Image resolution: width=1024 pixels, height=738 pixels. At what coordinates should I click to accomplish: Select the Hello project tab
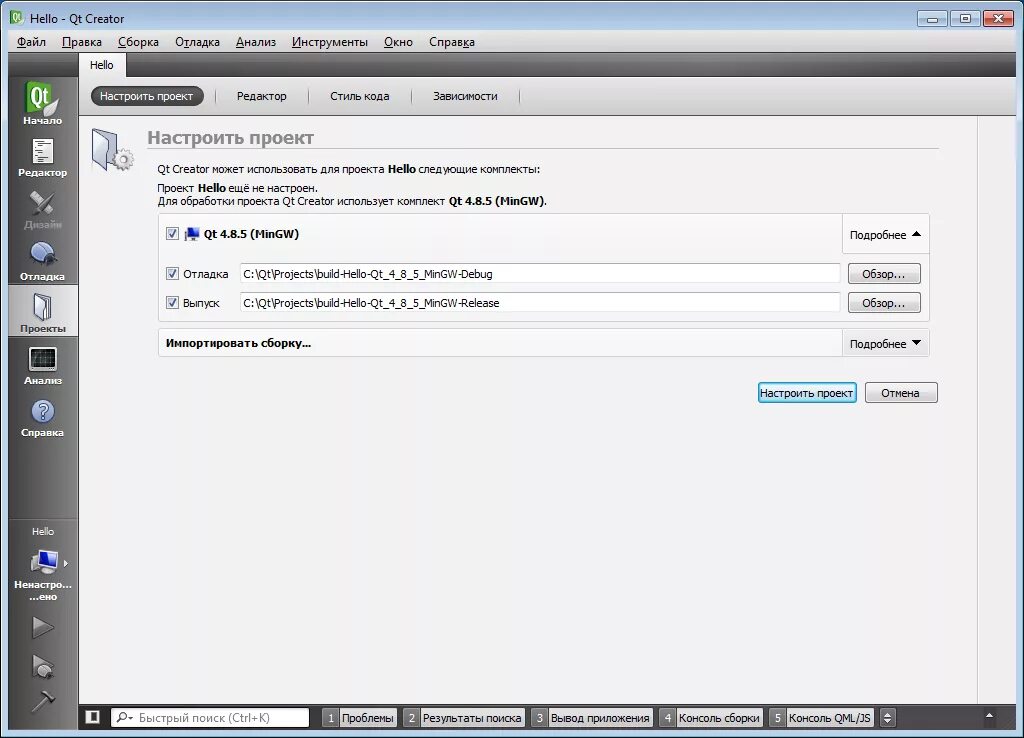pos(102,65)
